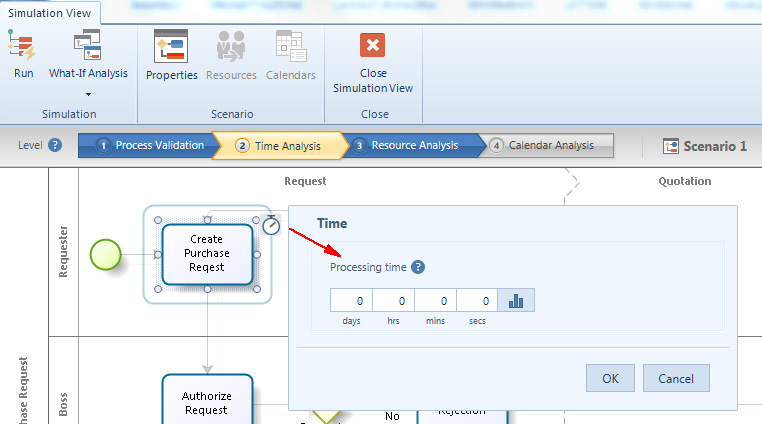Click the Boss lane label

[x=63, y=405]
